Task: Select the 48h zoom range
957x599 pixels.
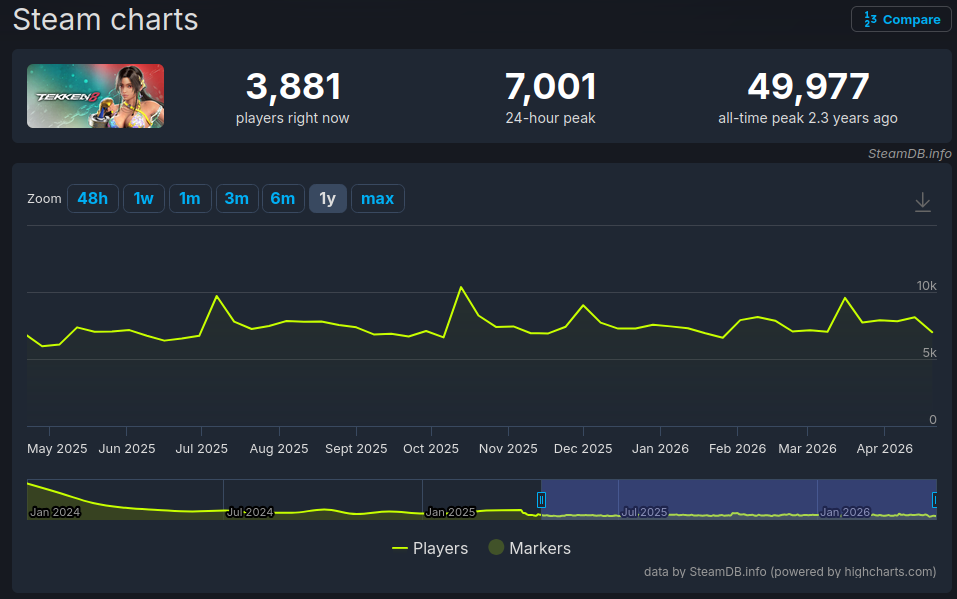Action: coord(93,198)
